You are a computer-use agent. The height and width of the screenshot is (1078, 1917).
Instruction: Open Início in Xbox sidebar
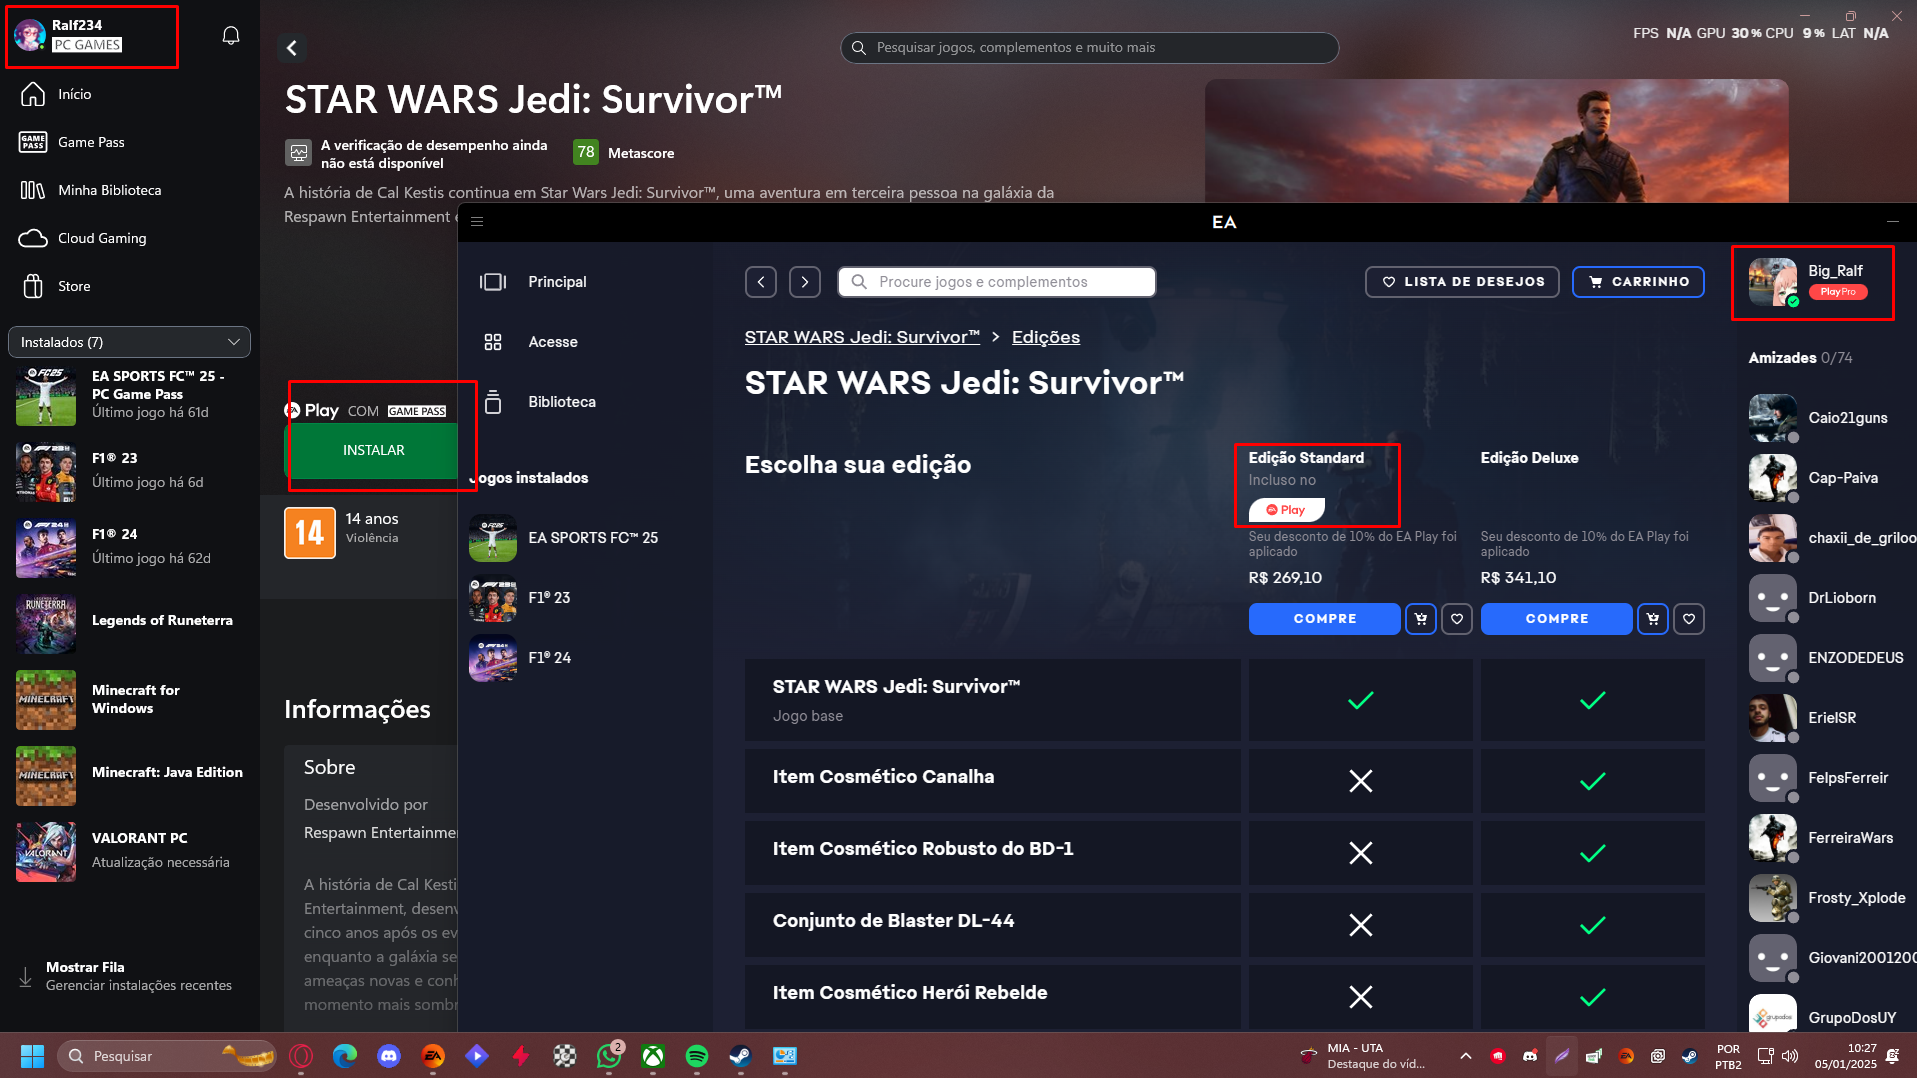point(130,94)
